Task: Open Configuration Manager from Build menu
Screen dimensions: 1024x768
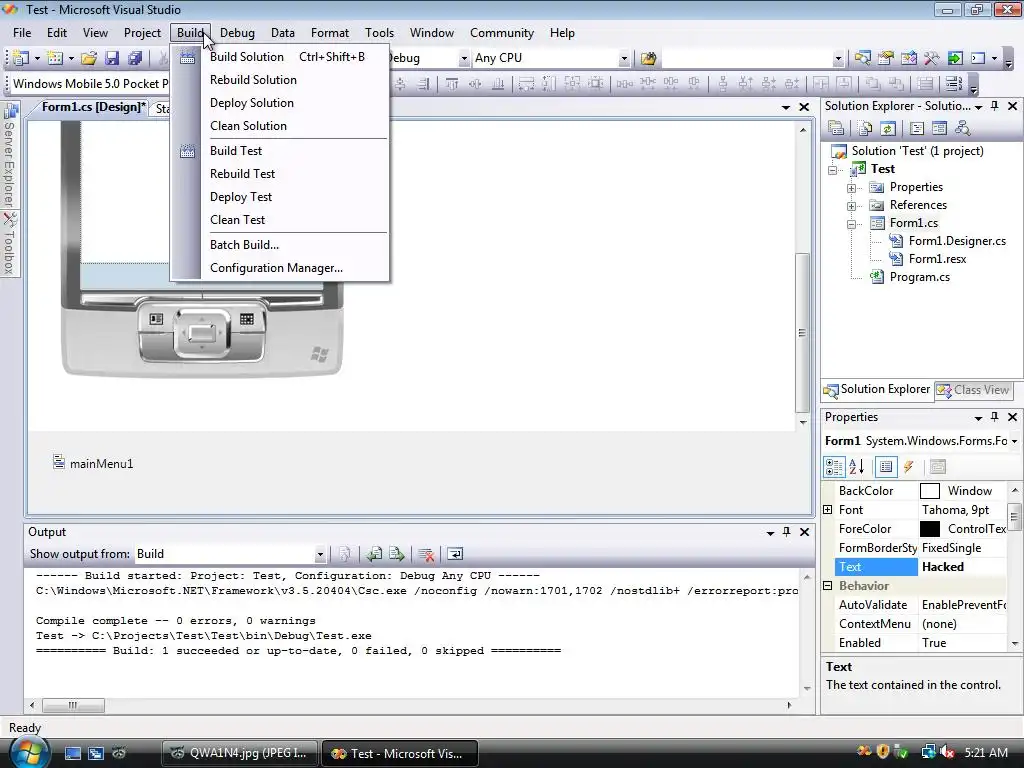Action: pyautogui.click(x=279, y=268)
